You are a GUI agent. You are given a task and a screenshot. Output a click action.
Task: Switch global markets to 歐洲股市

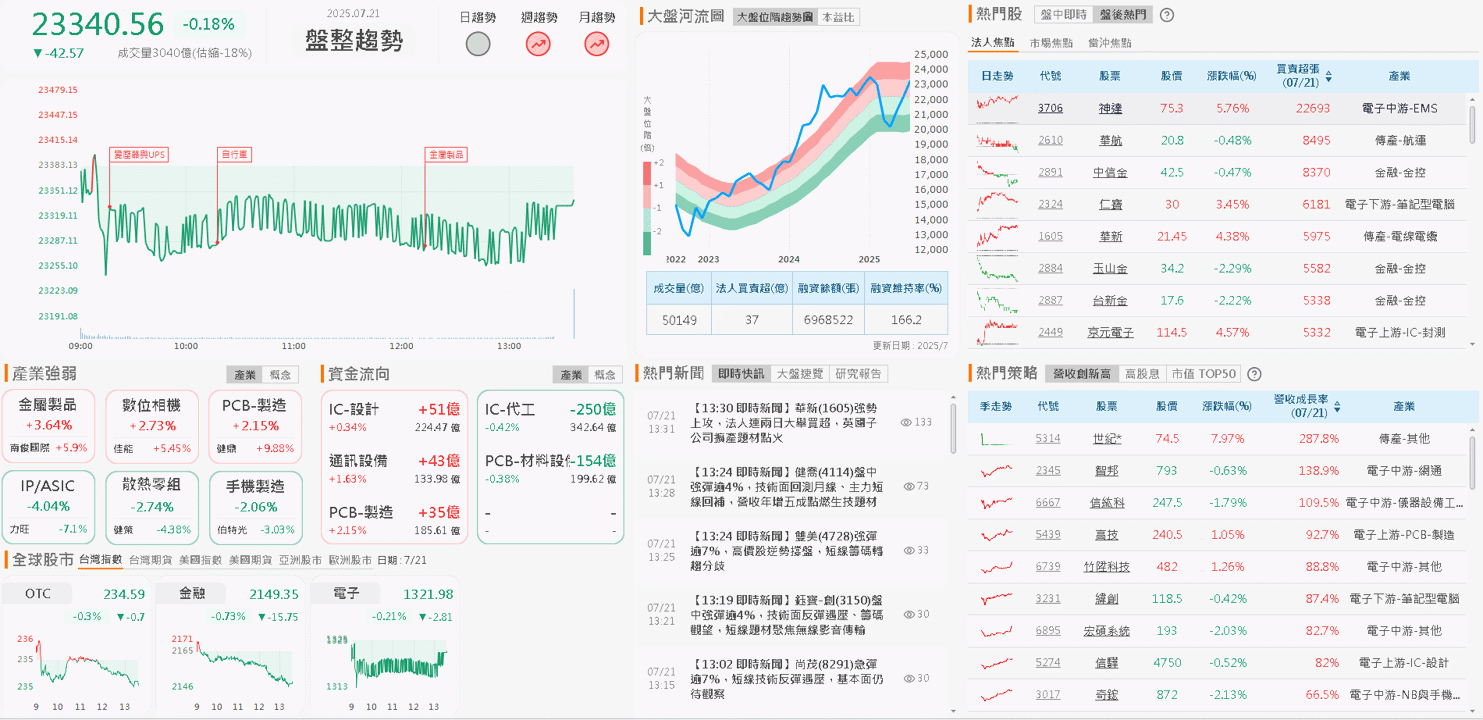point(351,560)
